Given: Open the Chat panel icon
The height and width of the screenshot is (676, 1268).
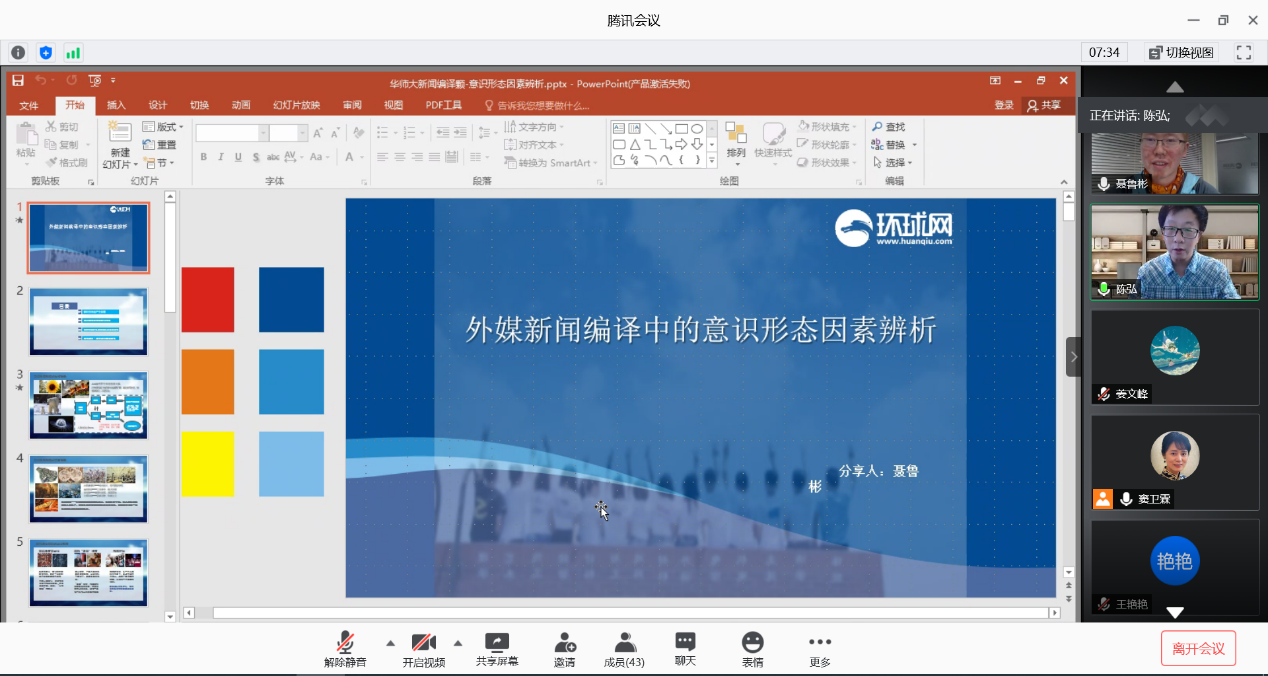Looking at the screenshot, I should click(x=685, y=642).
